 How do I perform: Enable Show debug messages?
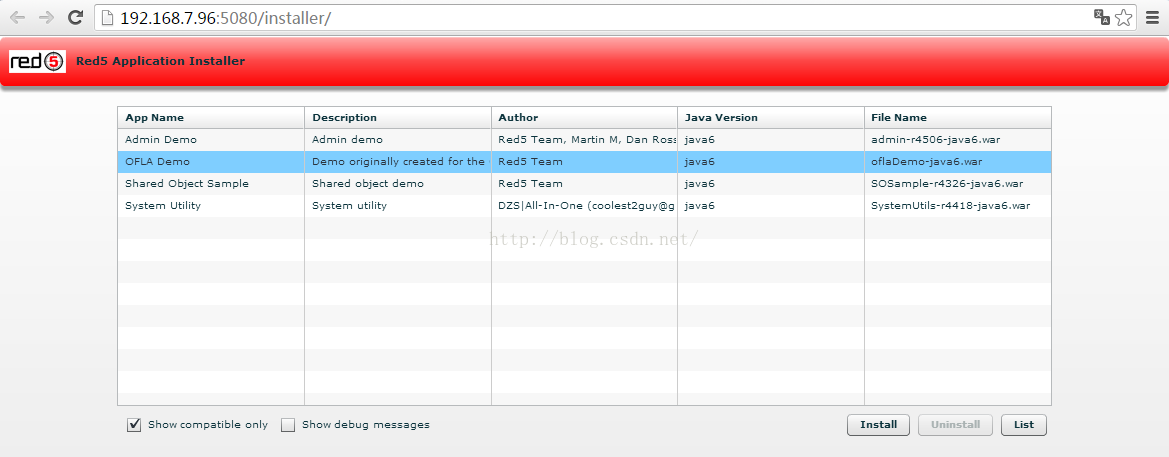(x=288, y=425)
